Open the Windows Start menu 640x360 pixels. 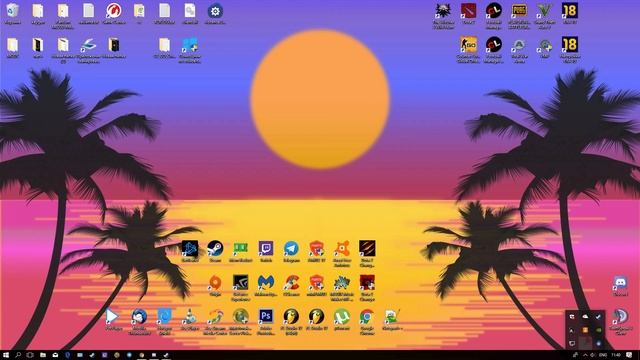(6, 355)
